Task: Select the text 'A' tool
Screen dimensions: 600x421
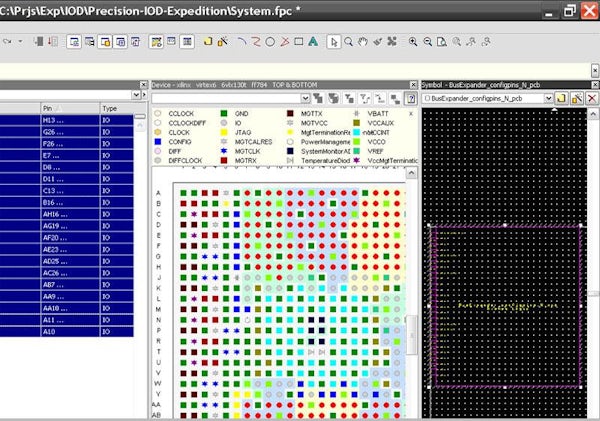Action: click(x=313, y=42)
